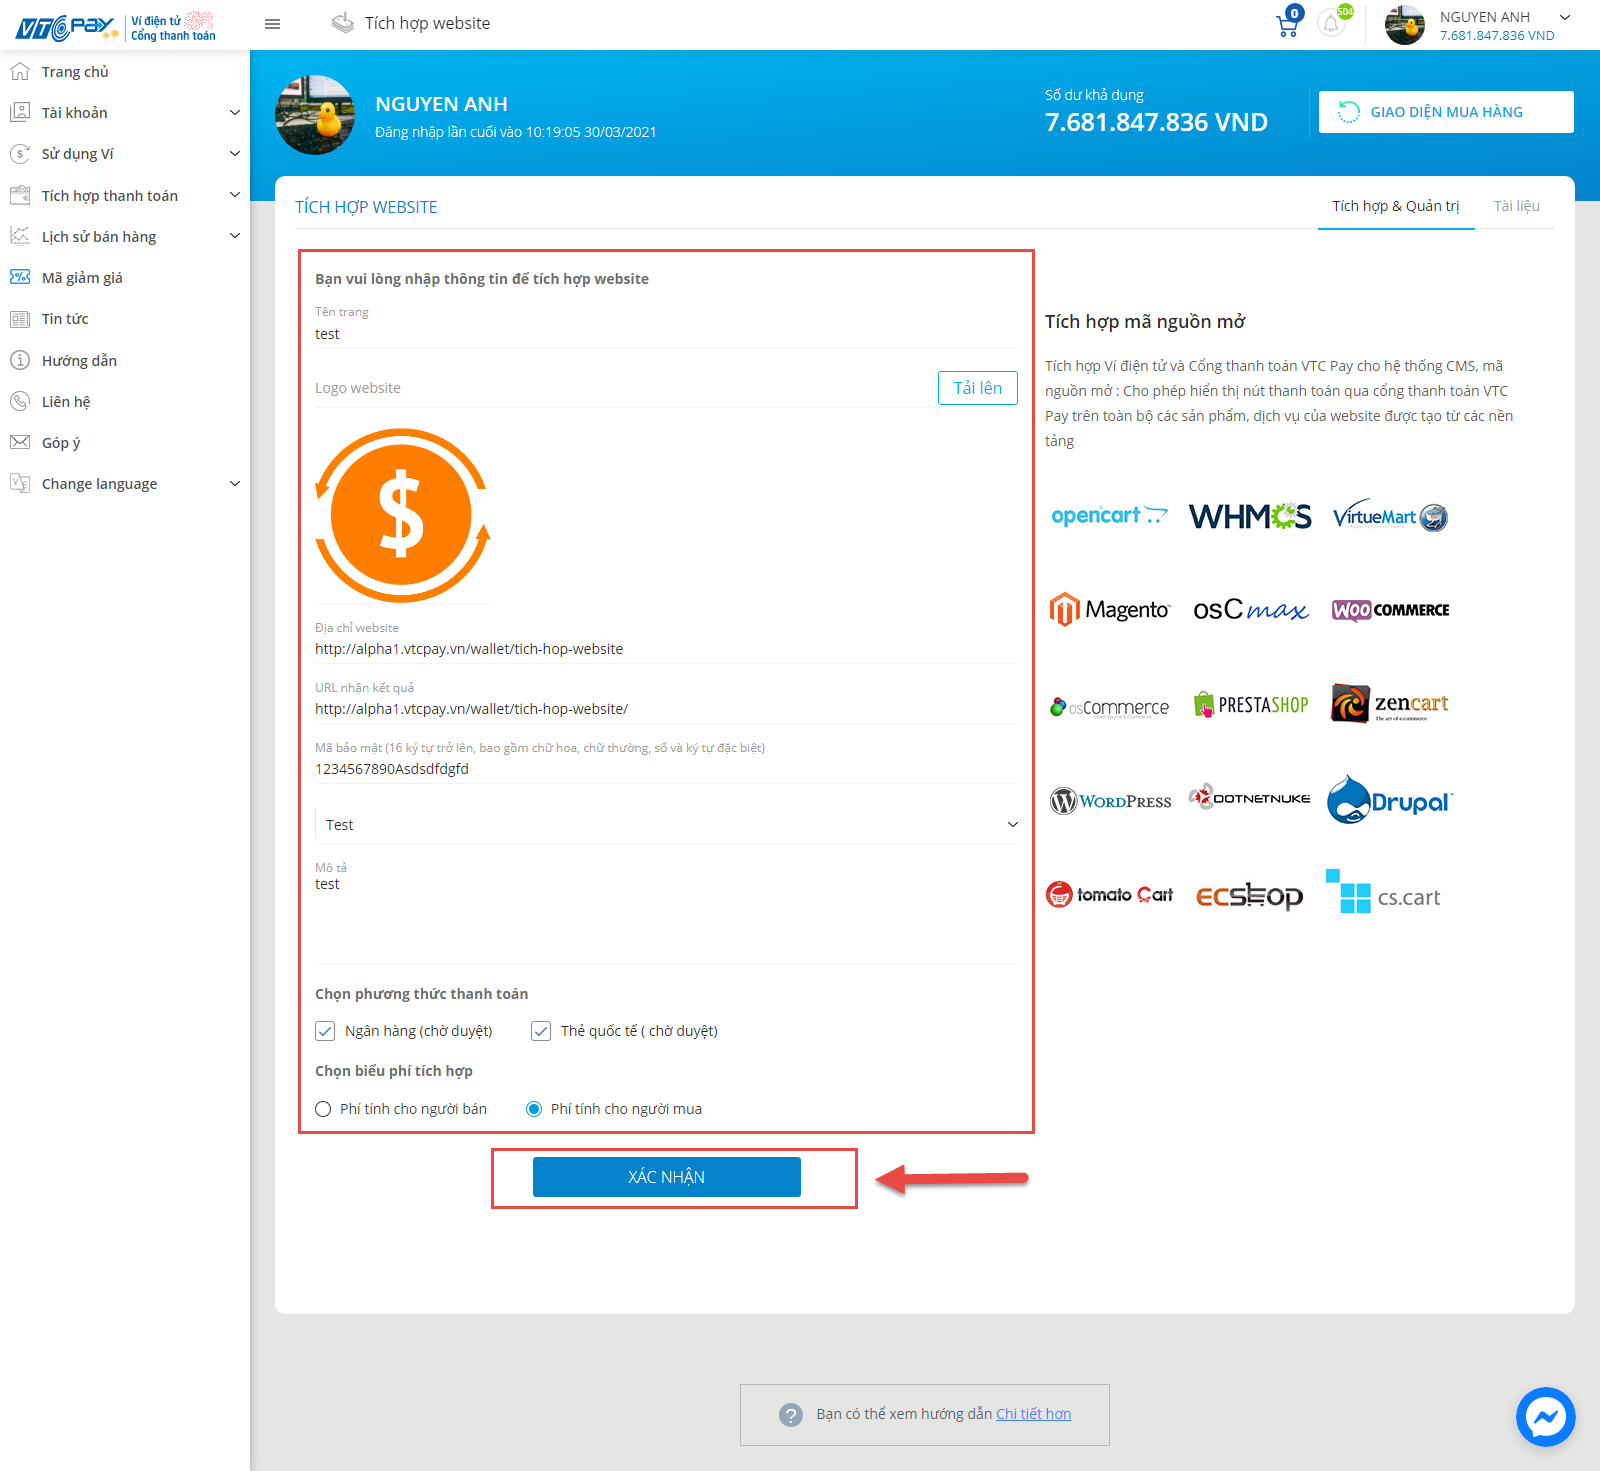Open the Test category dropdown
Screen dimensions: 1600x1471
(667, 825)
